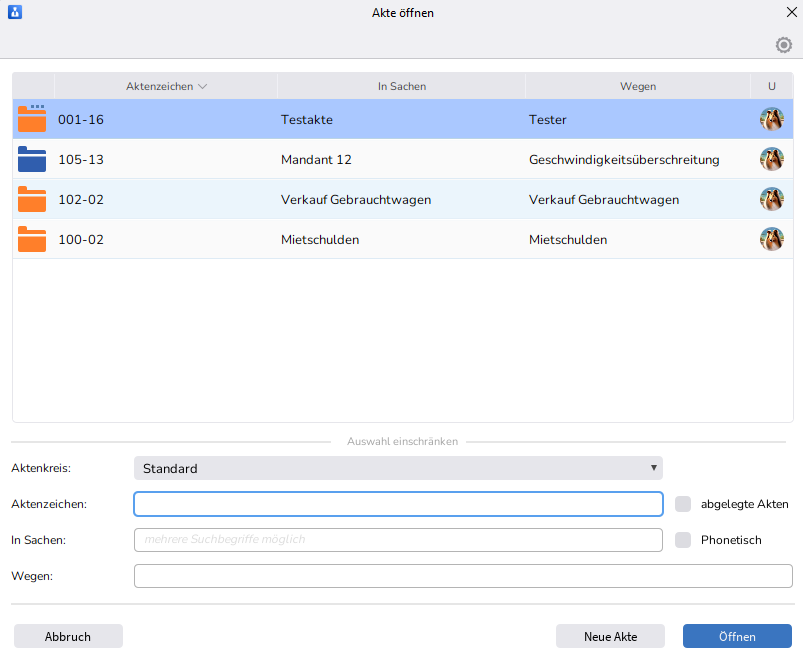The width and height of the screenshot is (803, 657).
Task: Expand the Aktenkreis Standard dropdown
Action: pos(398,468)
